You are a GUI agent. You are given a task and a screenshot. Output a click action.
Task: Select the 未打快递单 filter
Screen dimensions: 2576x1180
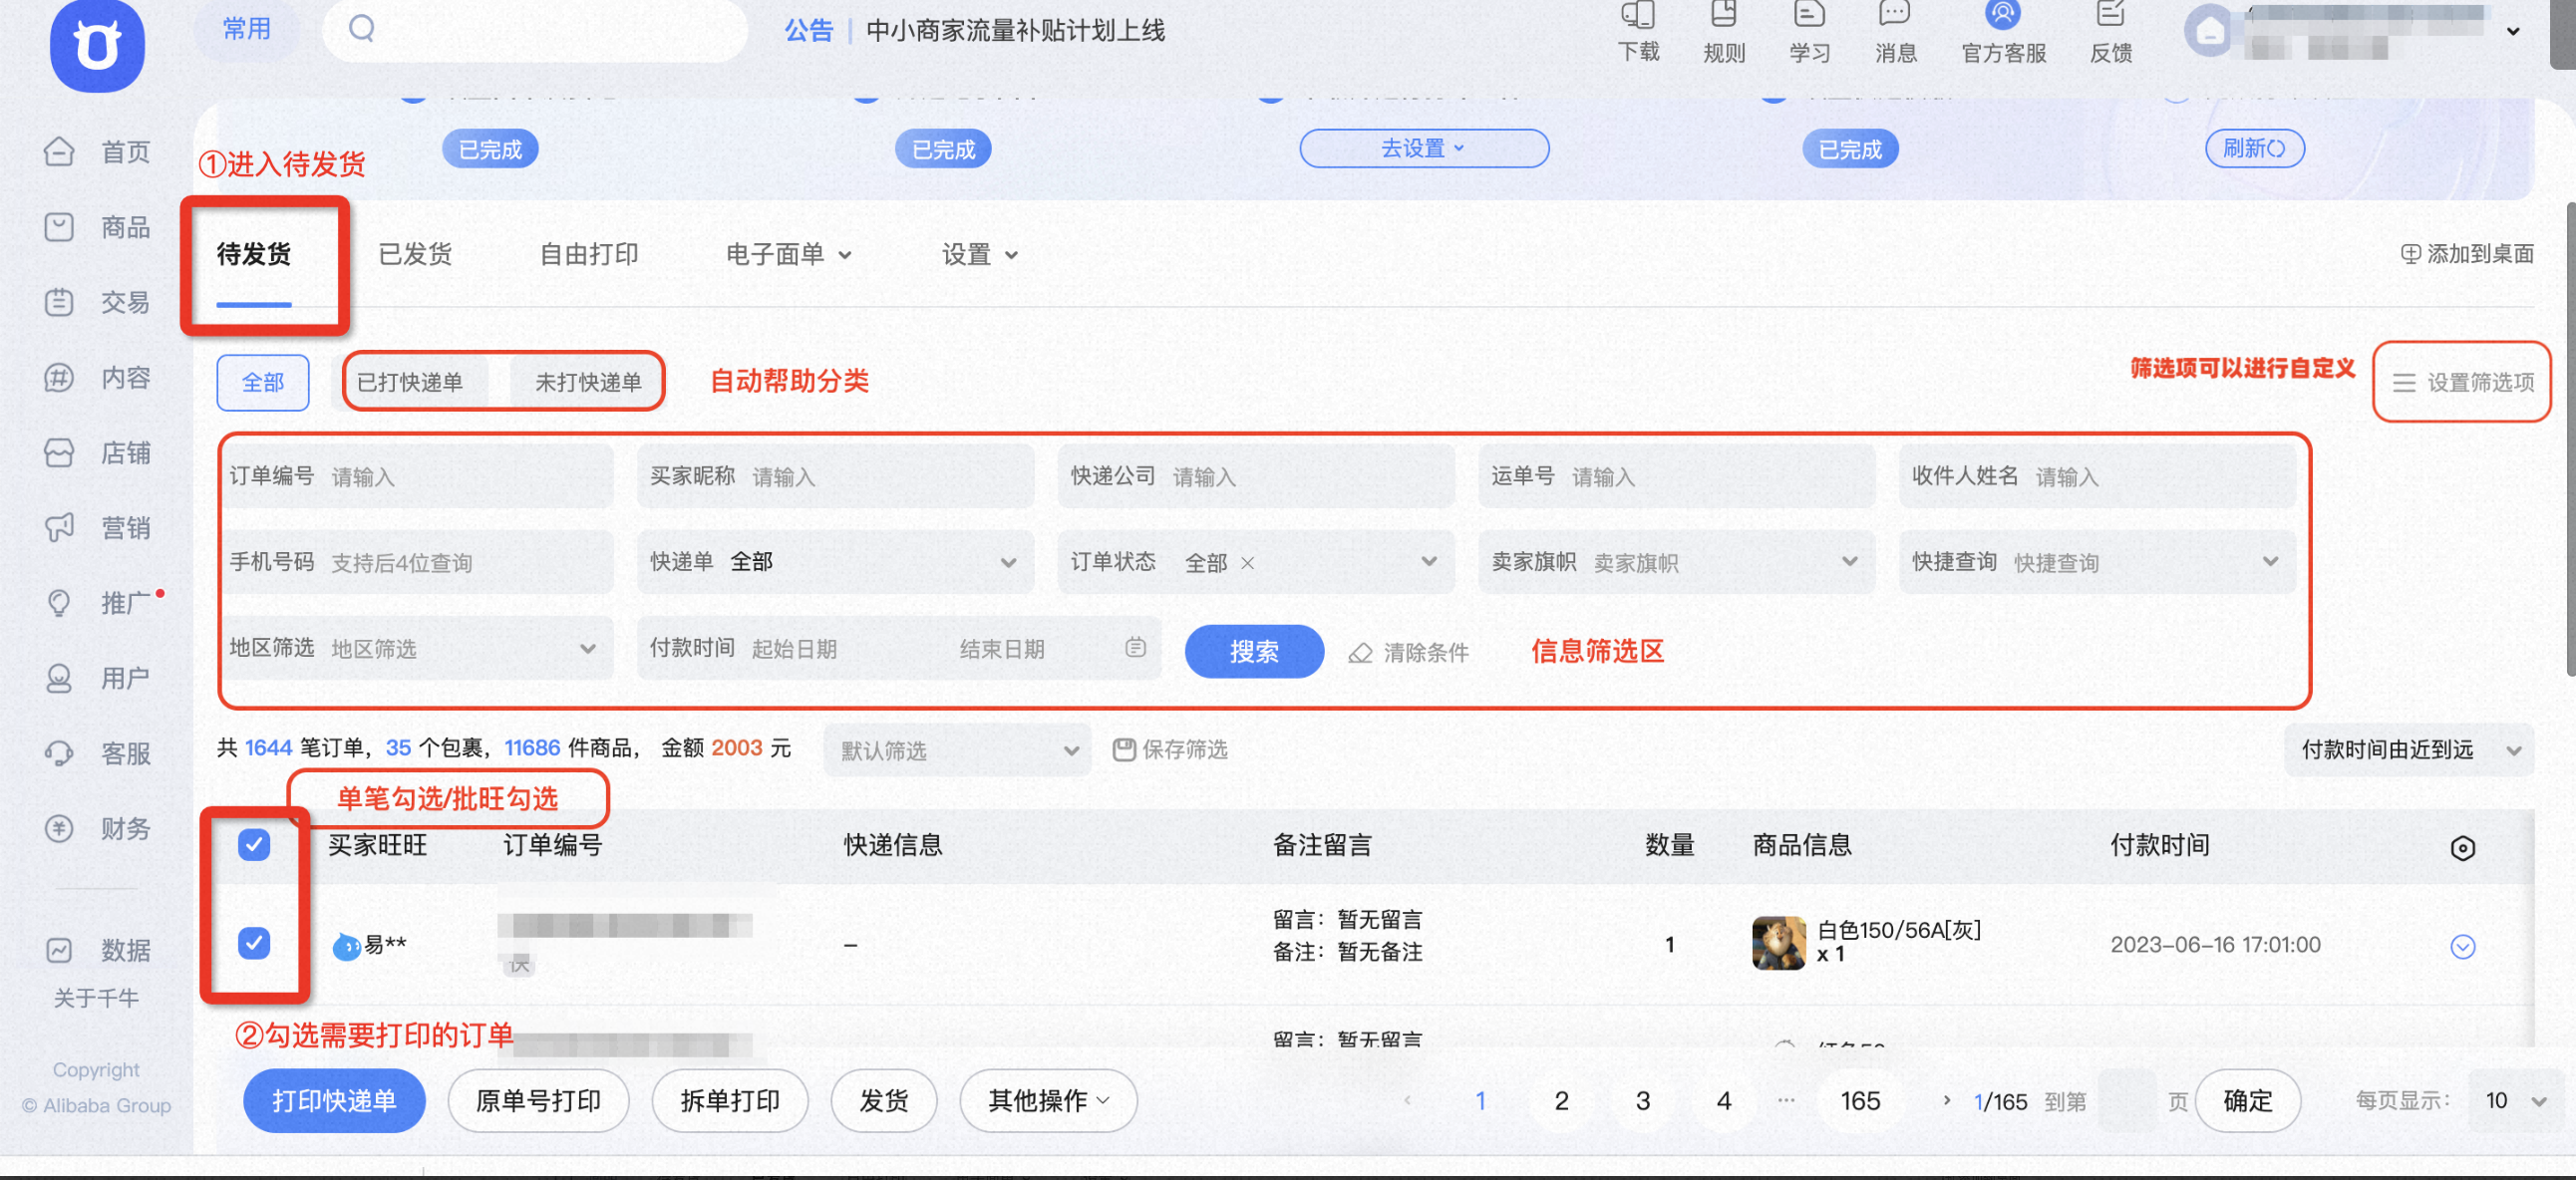(x=588, y=382)
